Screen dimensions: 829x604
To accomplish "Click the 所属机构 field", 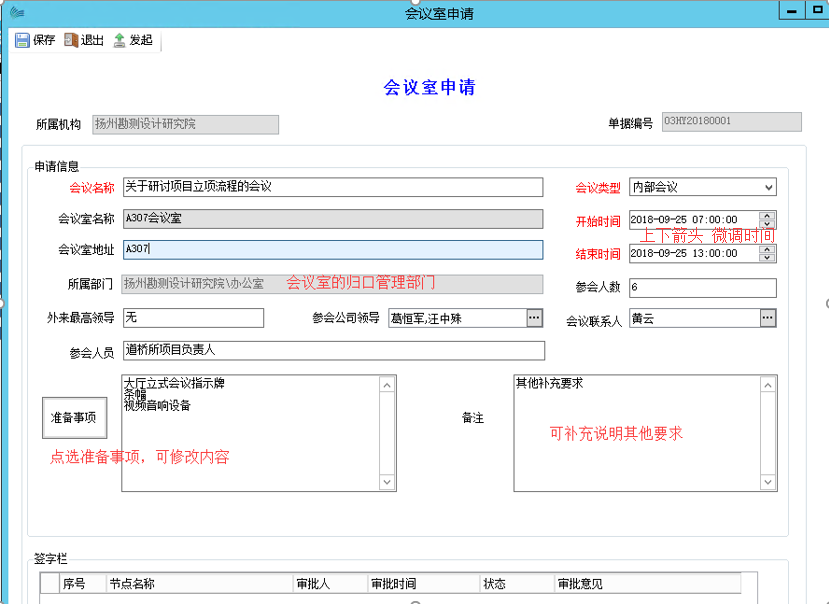I will click(x=186, y=125).
